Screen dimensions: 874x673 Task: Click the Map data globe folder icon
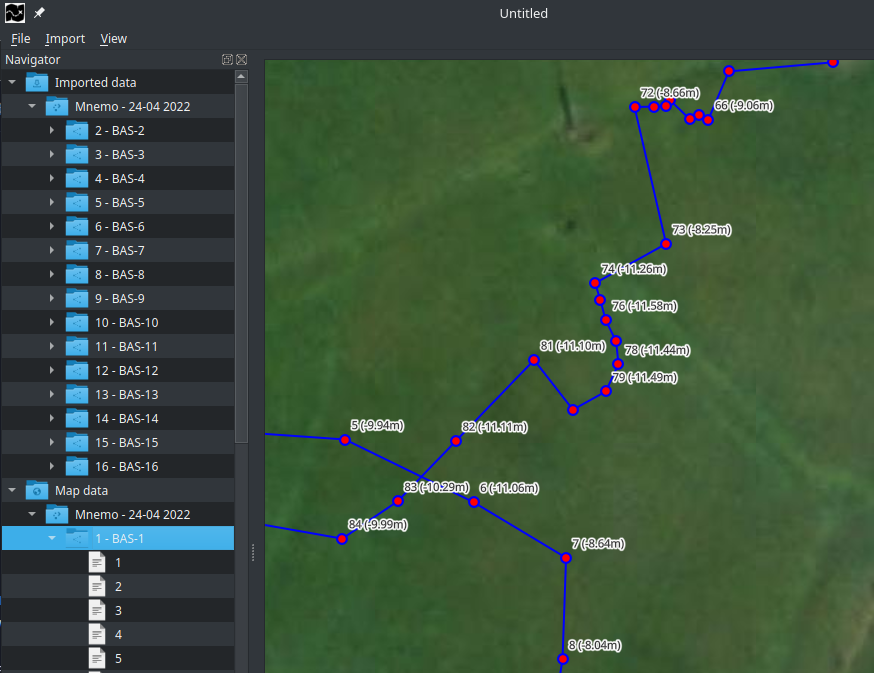[37, 490]
